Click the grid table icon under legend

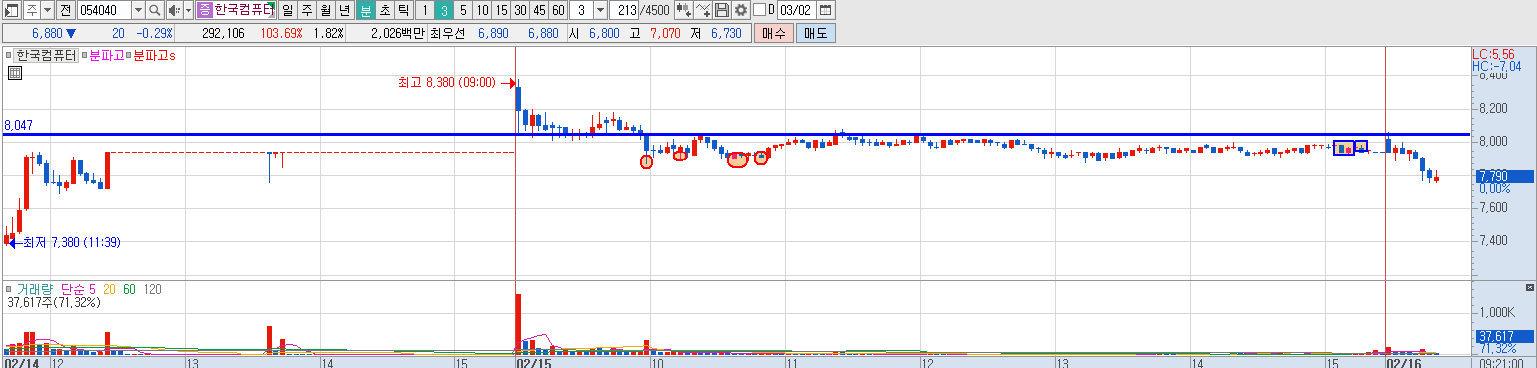click(15, 73)
